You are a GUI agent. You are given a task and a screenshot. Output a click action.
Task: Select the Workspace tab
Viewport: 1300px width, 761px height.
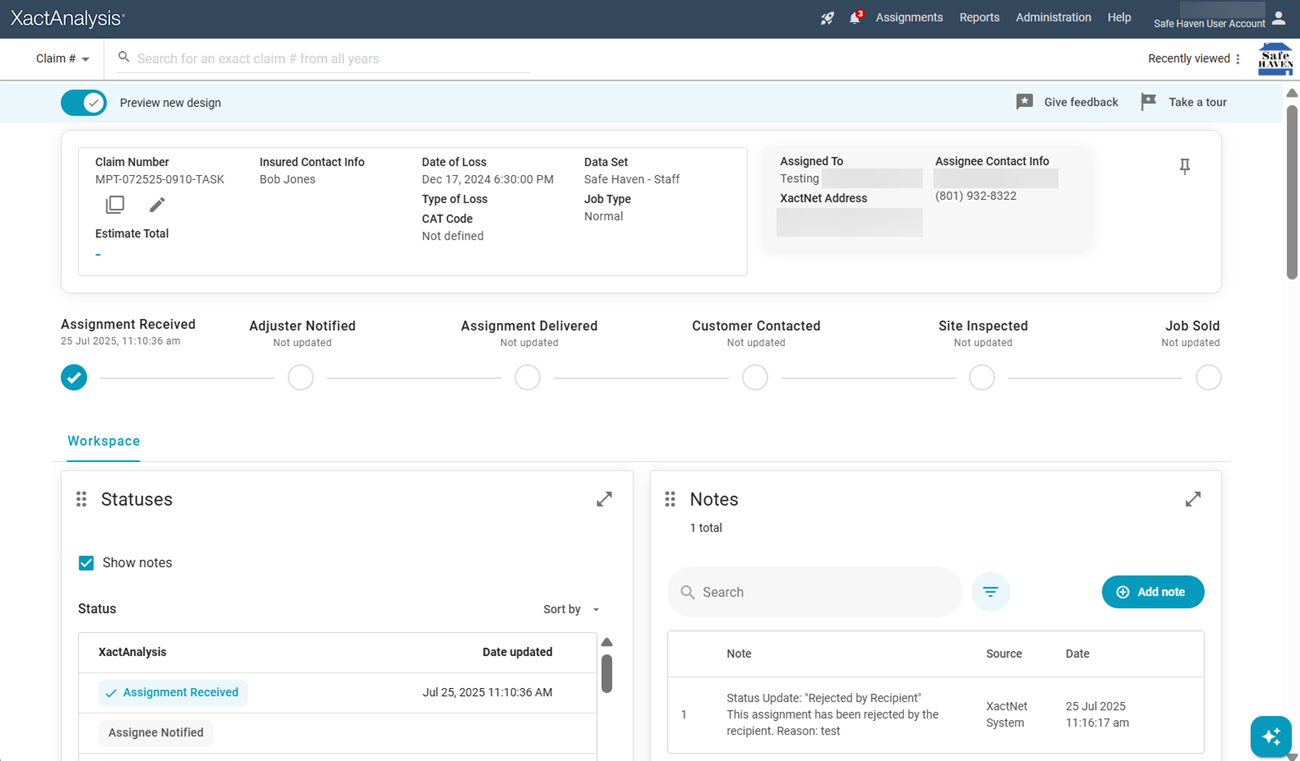(x=104, y=441)
